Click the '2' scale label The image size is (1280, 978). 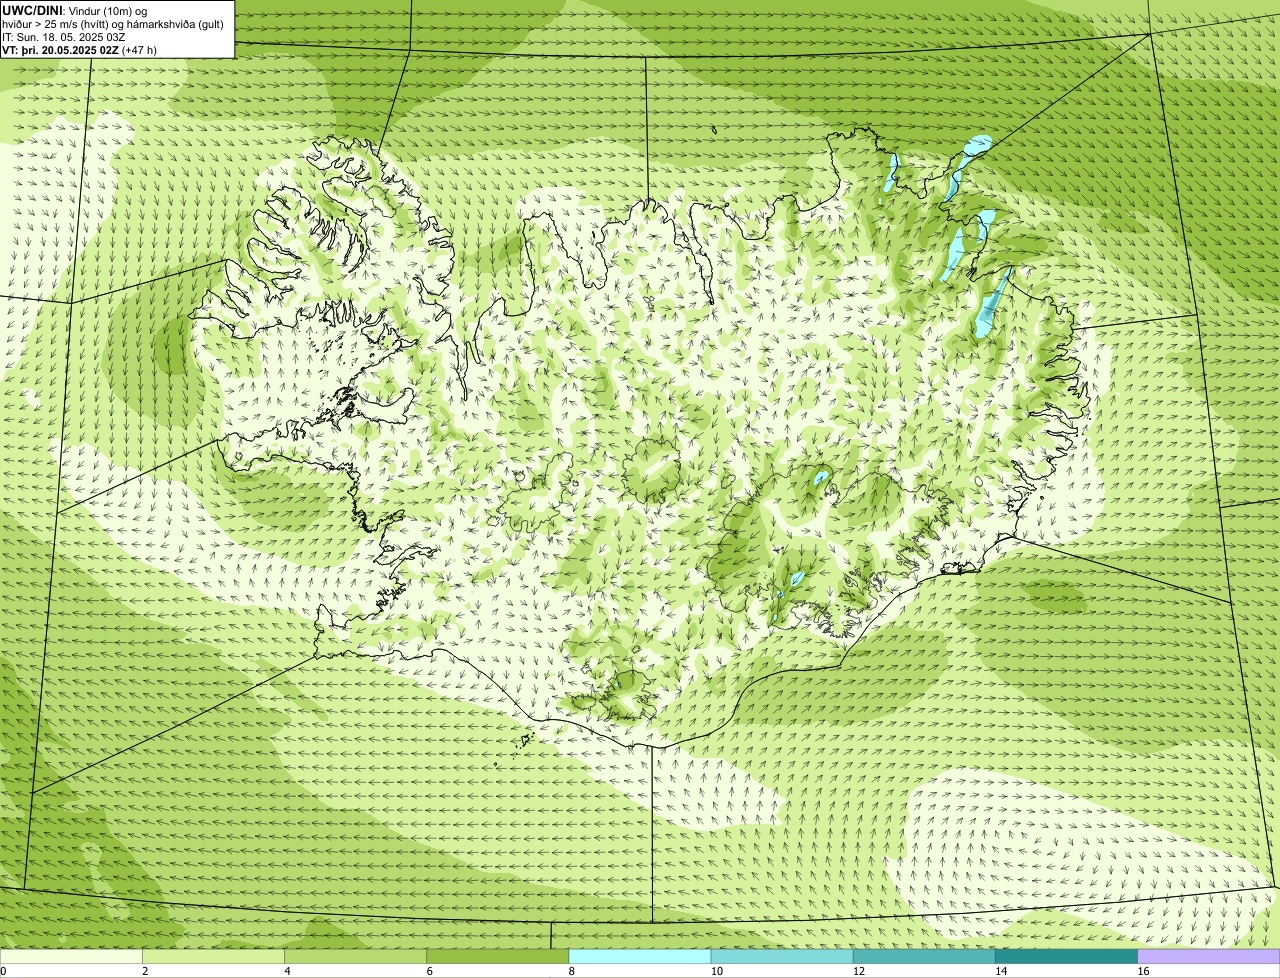145,971
